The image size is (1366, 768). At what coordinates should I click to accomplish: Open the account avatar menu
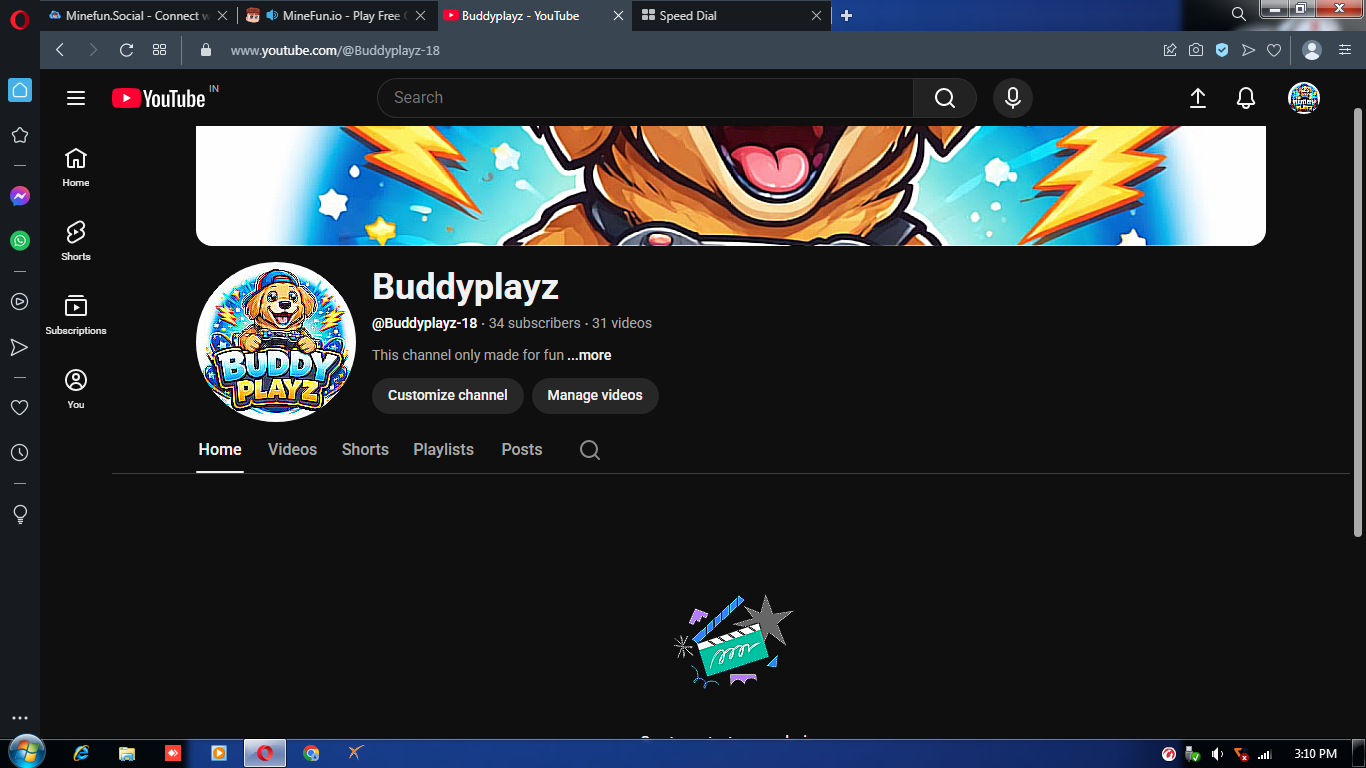pyautogui.click(x=1303, y=98)
